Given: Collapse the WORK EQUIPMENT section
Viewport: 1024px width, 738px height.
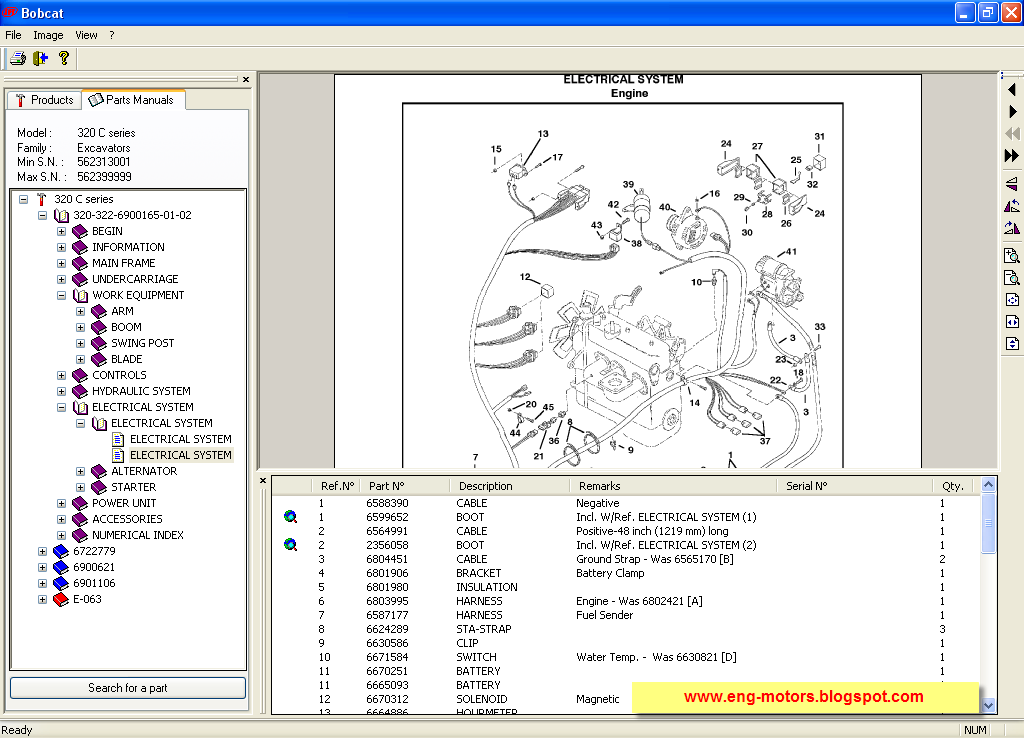Looking at the screenshot, I should (x=61, y=295).
